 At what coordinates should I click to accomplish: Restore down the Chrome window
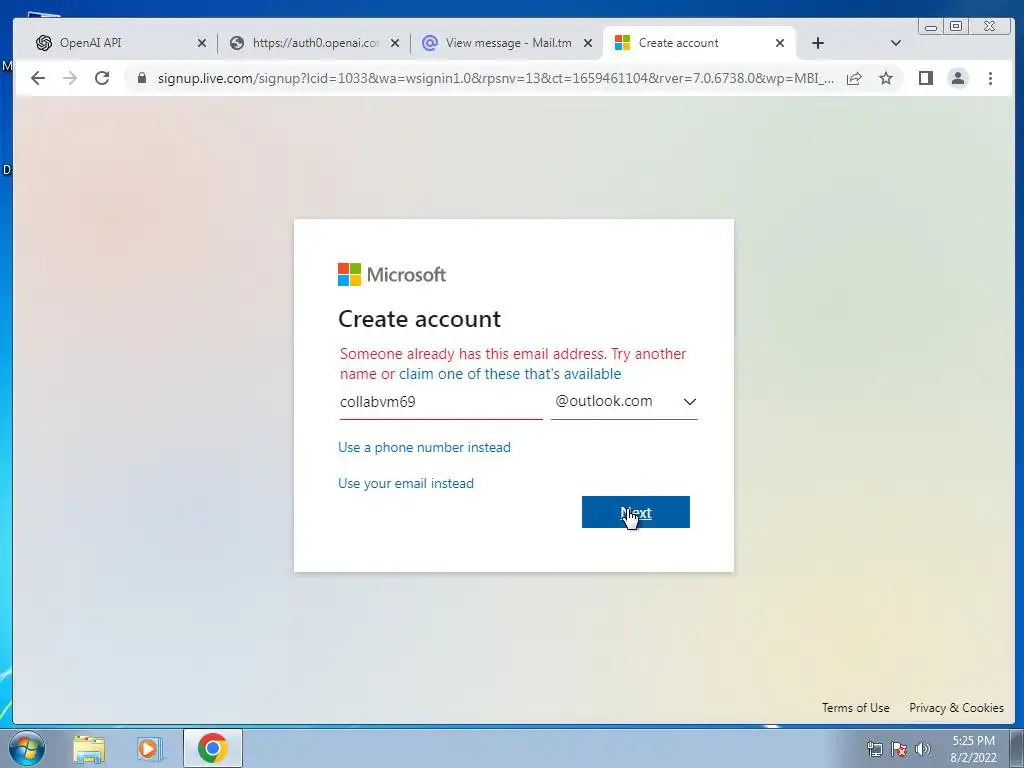click(956, 27)
